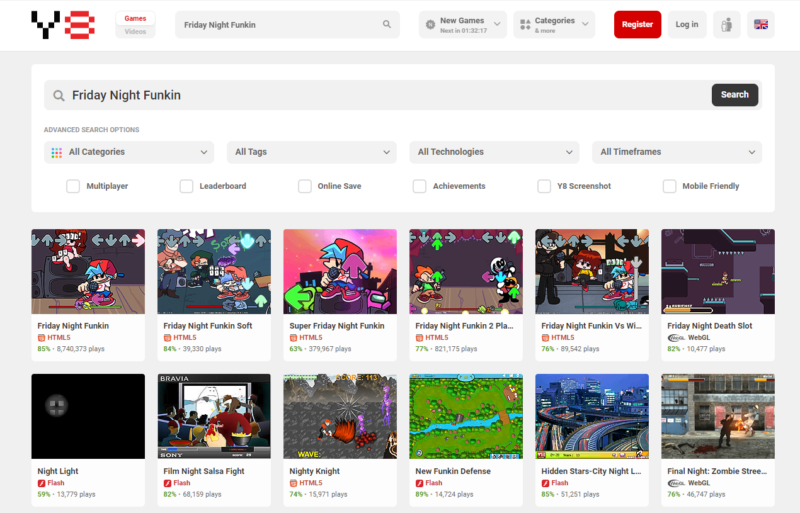The image size is (800, 513).
Task: Open the Friday Night Funkin title link
Action: point(73,326)
